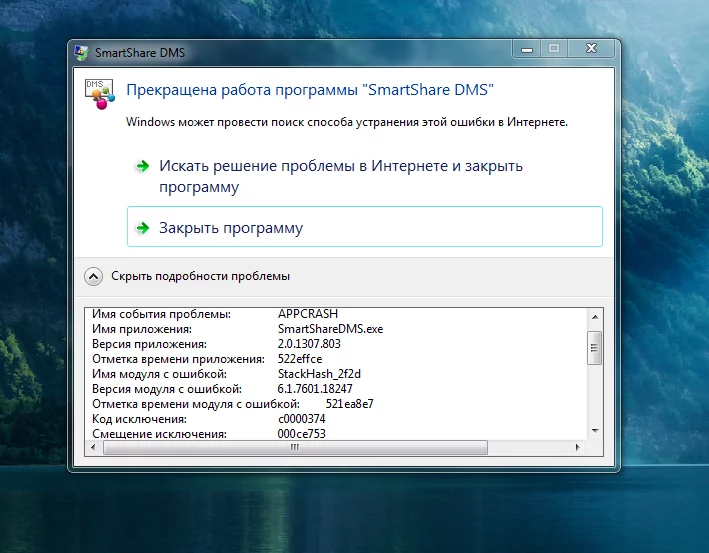Click SmartShareDMS.exe application name

click(330, 329)
